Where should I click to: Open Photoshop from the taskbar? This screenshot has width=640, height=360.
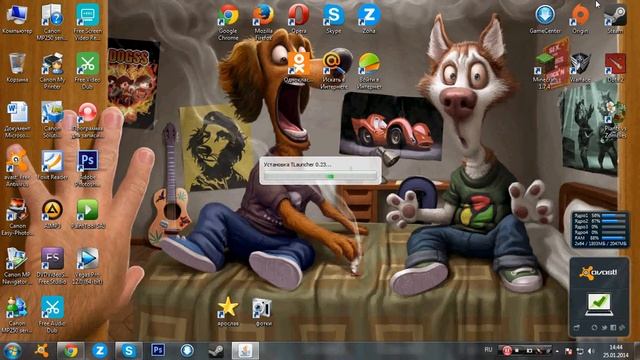coord(158,351)
